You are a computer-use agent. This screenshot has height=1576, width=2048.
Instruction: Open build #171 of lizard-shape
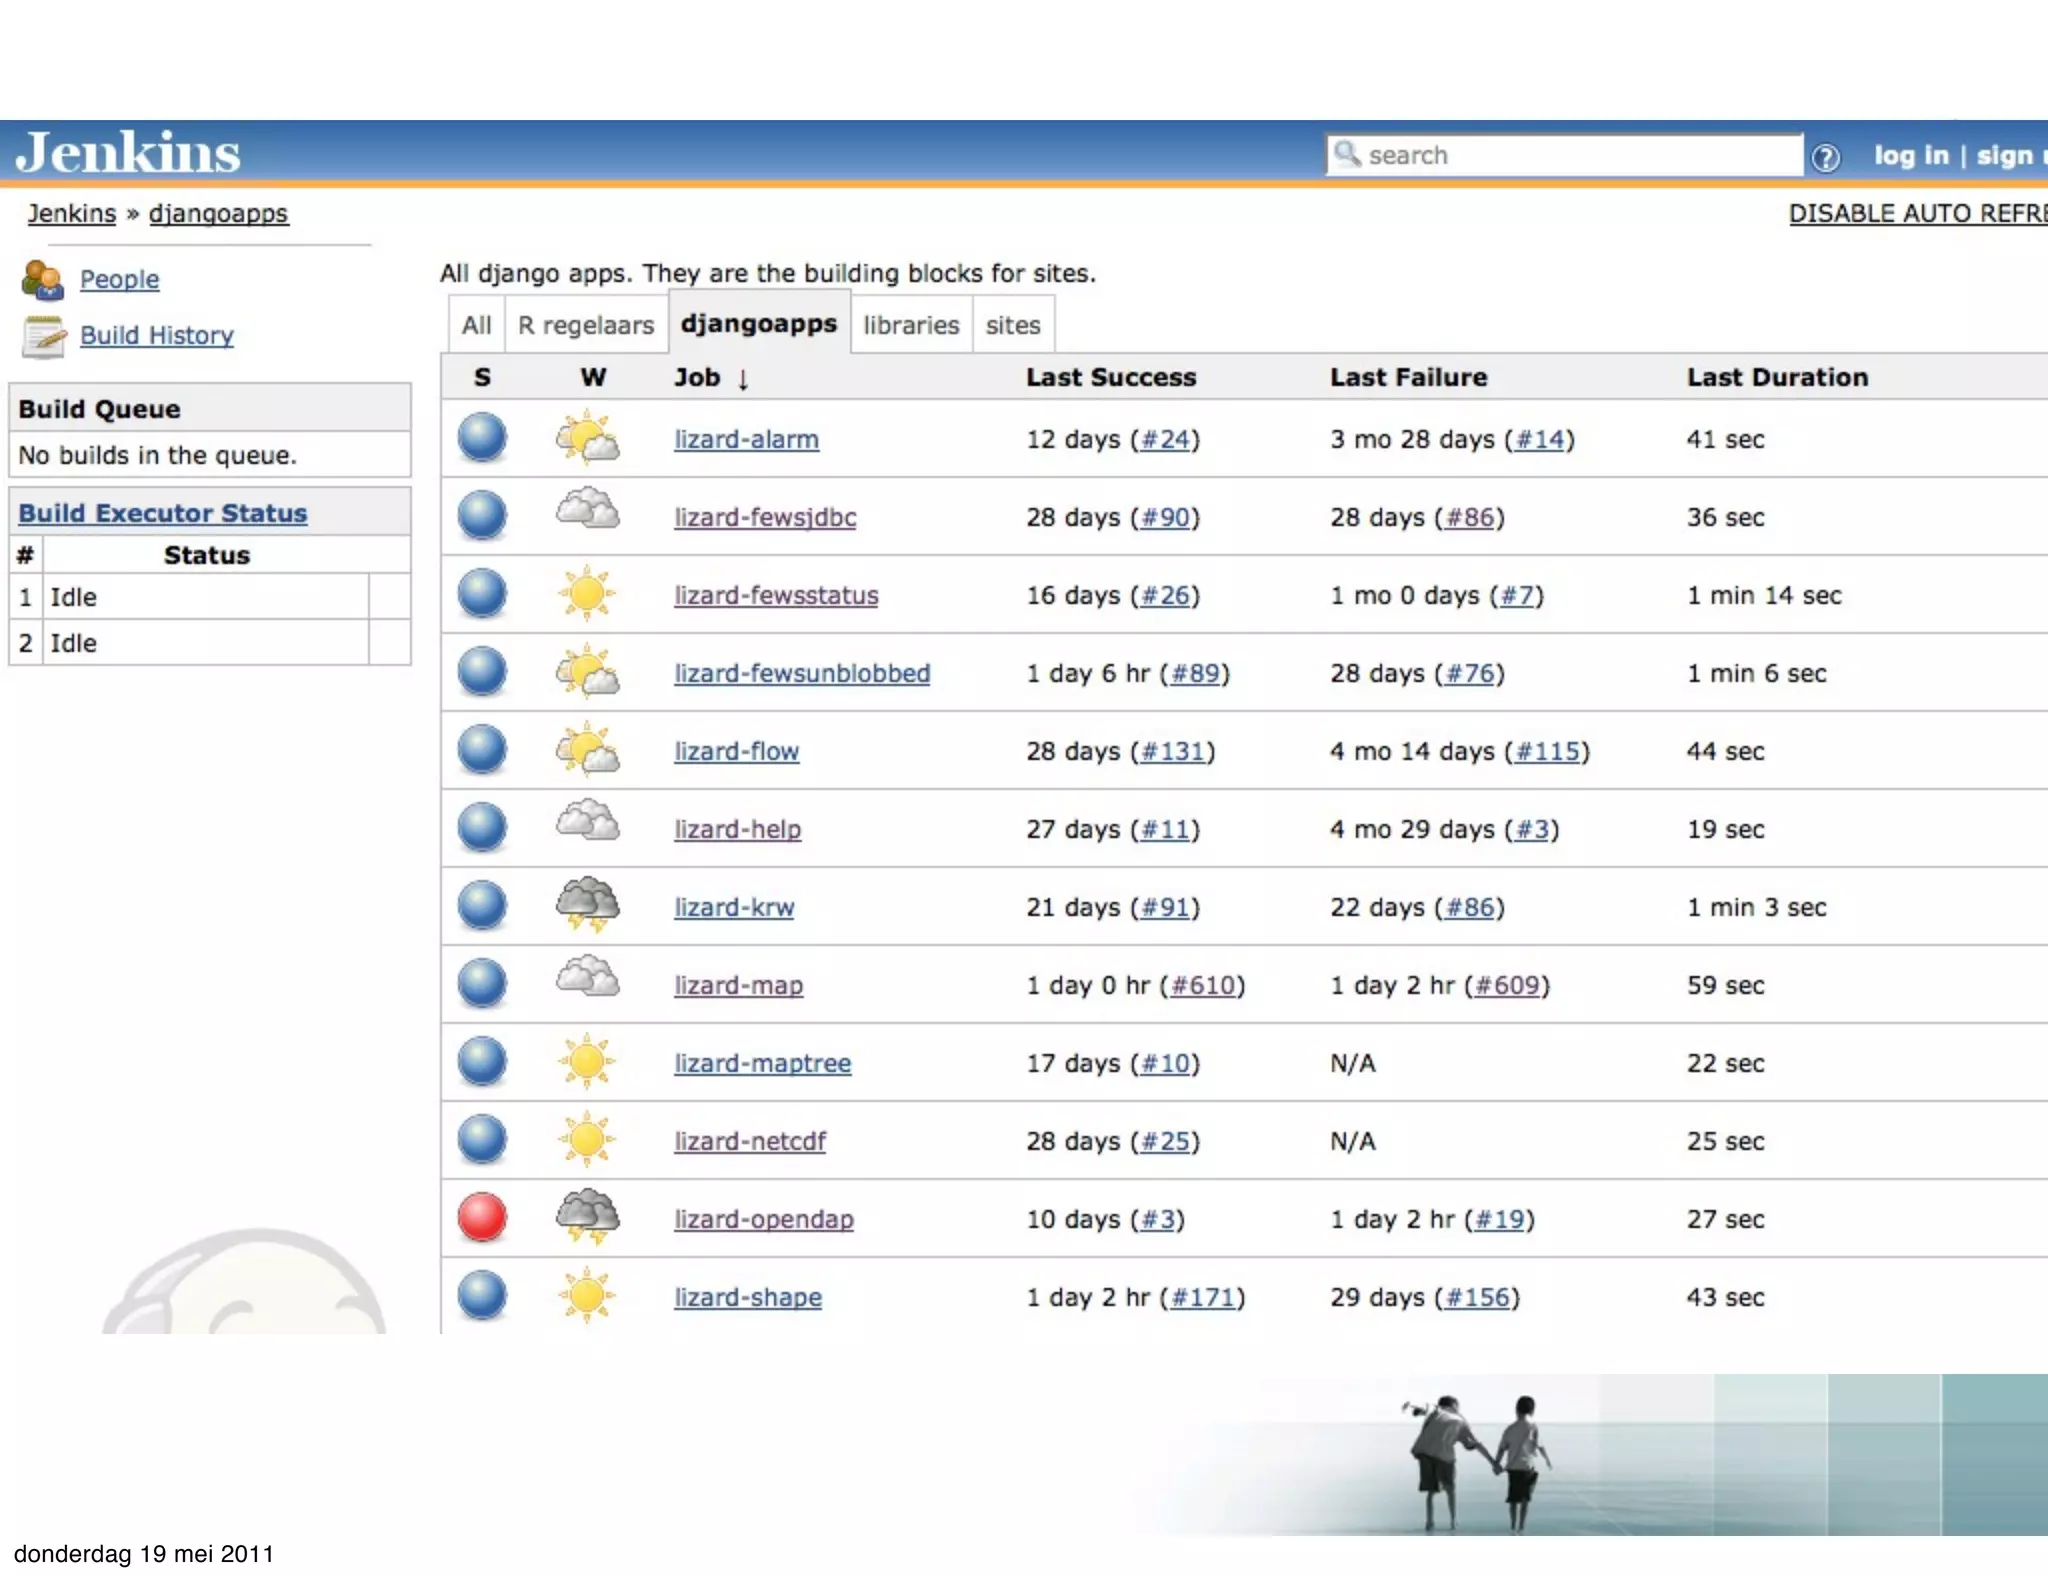click(x=1203, y=1297)
